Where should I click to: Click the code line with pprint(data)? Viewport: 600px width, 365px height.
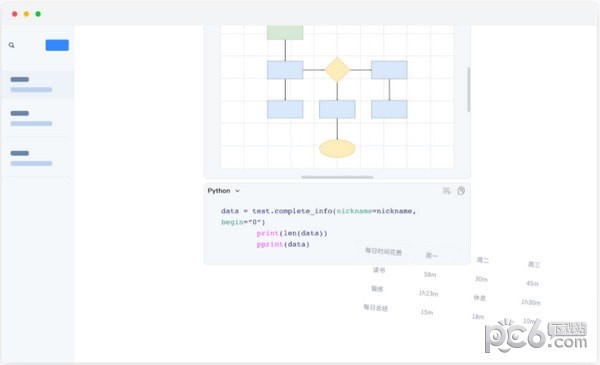283,244
